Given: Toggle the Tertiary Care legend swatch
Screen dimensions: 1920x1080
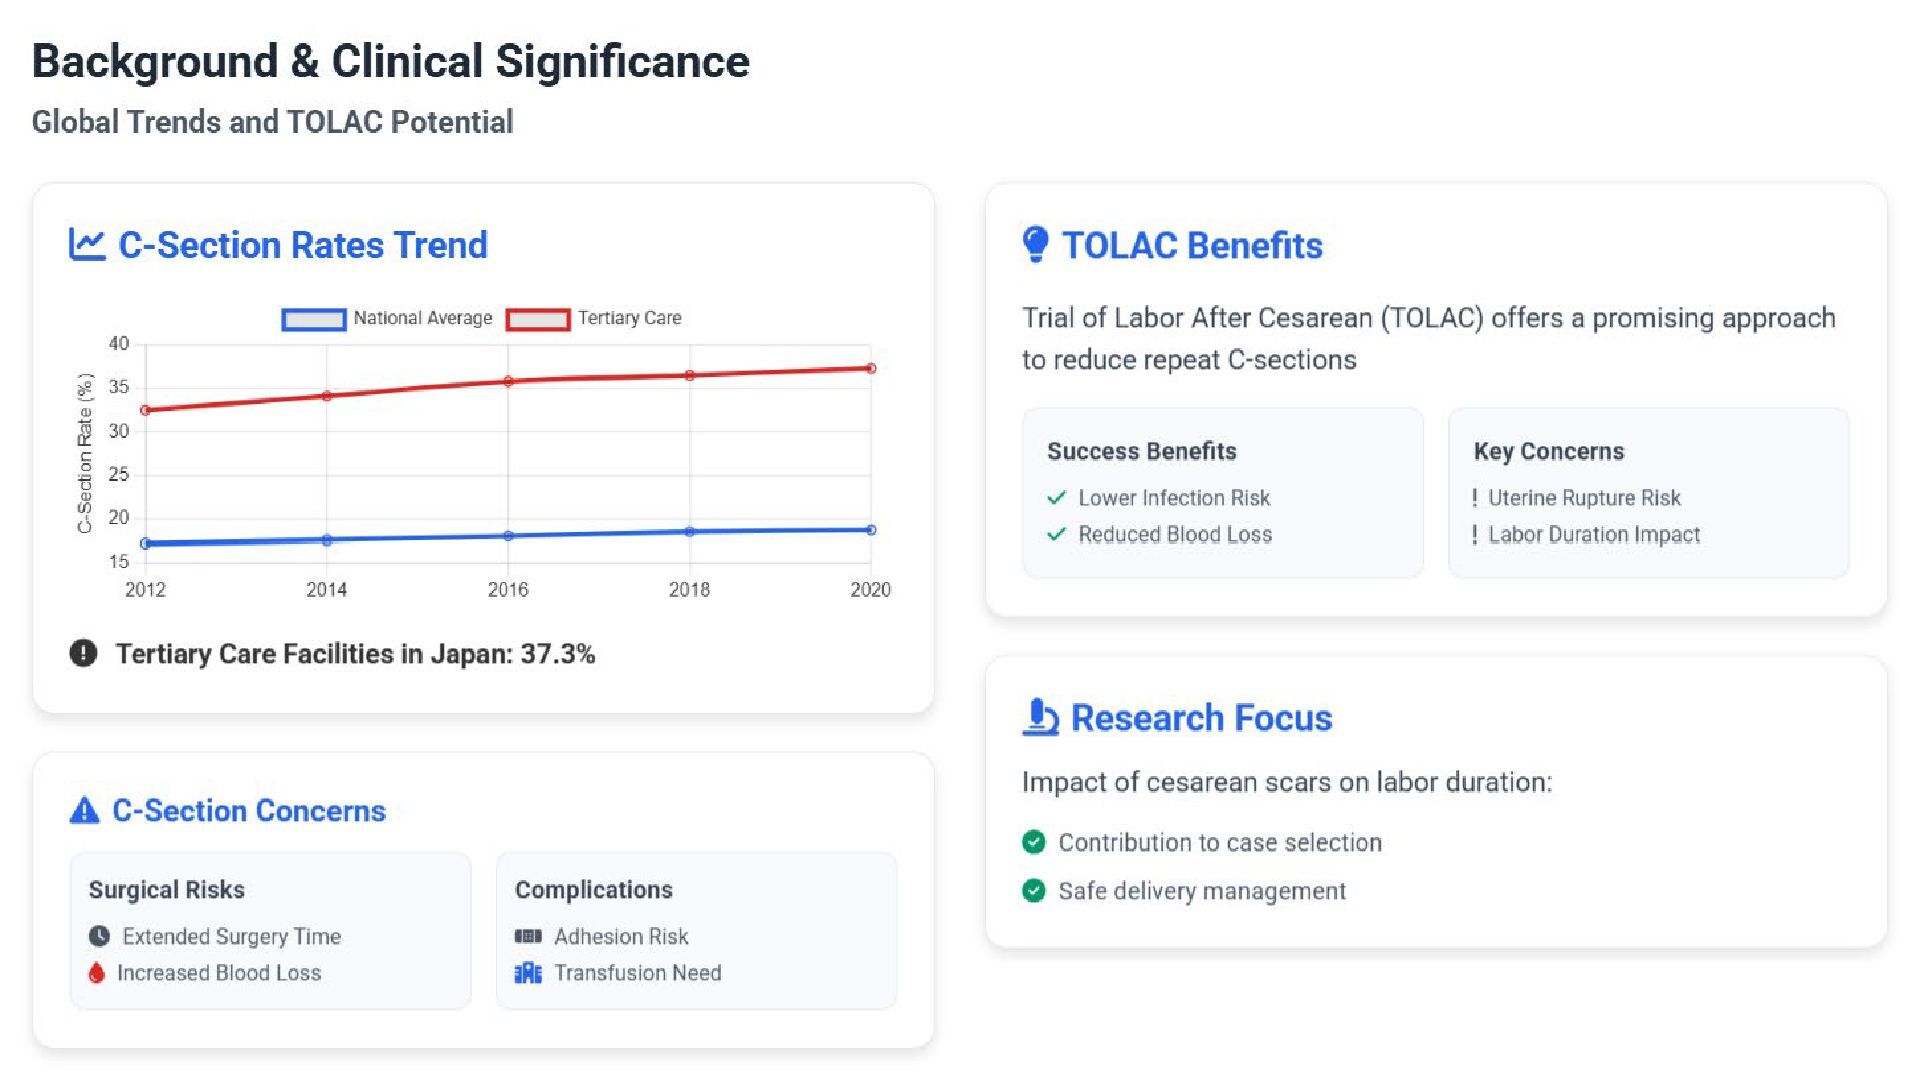Looking at the screenshot, I should (538, 319).
